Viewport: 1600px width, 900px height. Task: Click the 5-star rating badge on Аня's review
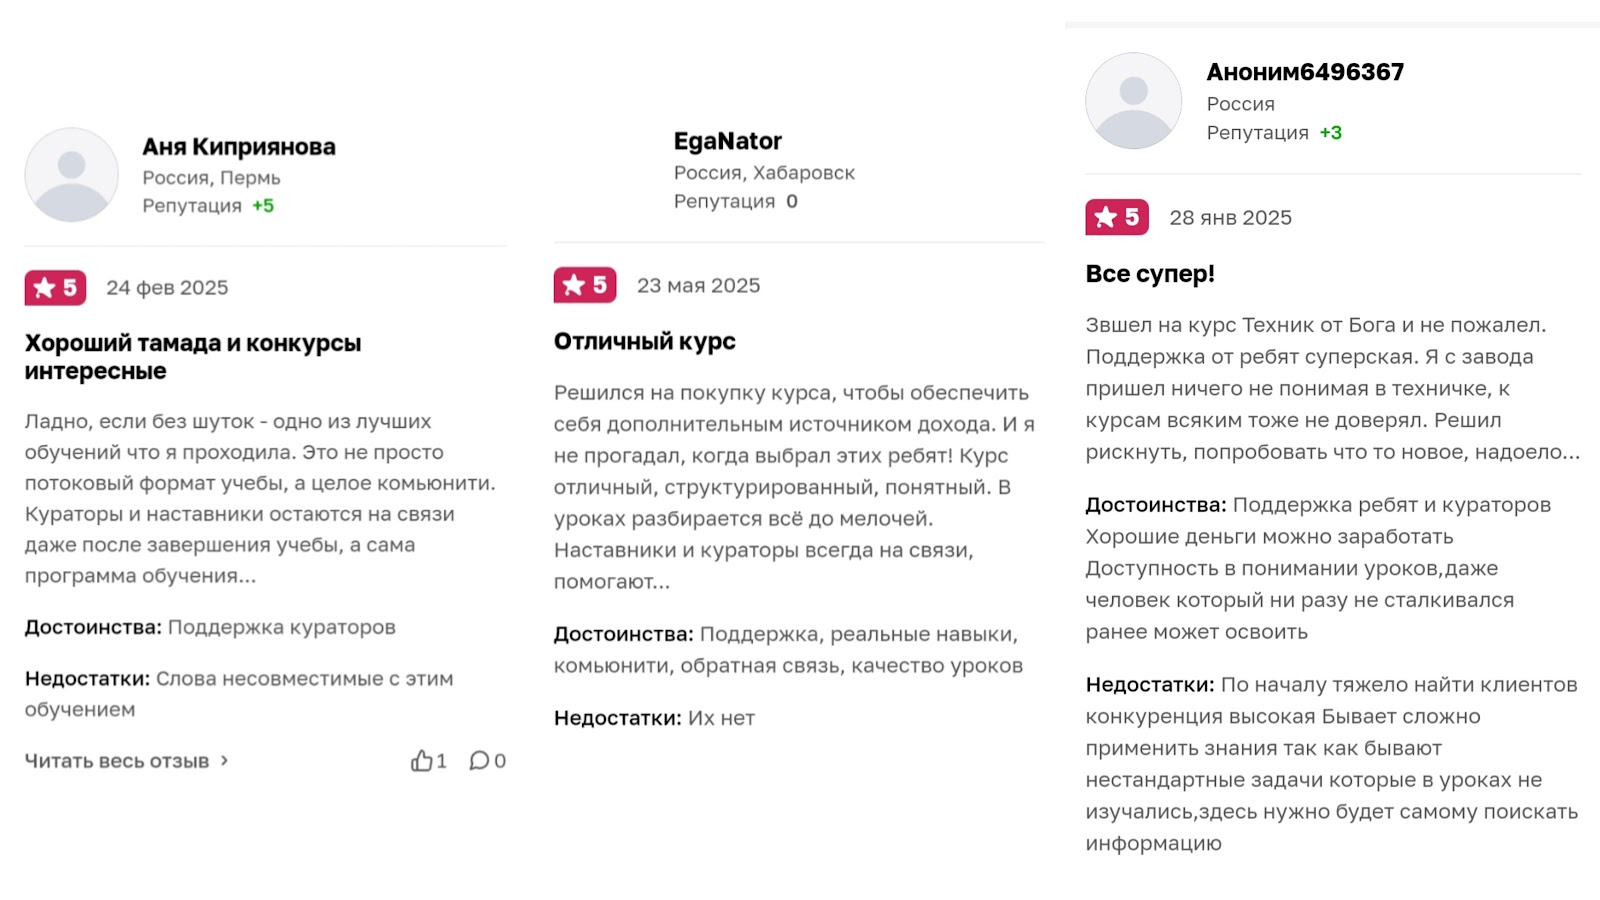click(55, 288)
